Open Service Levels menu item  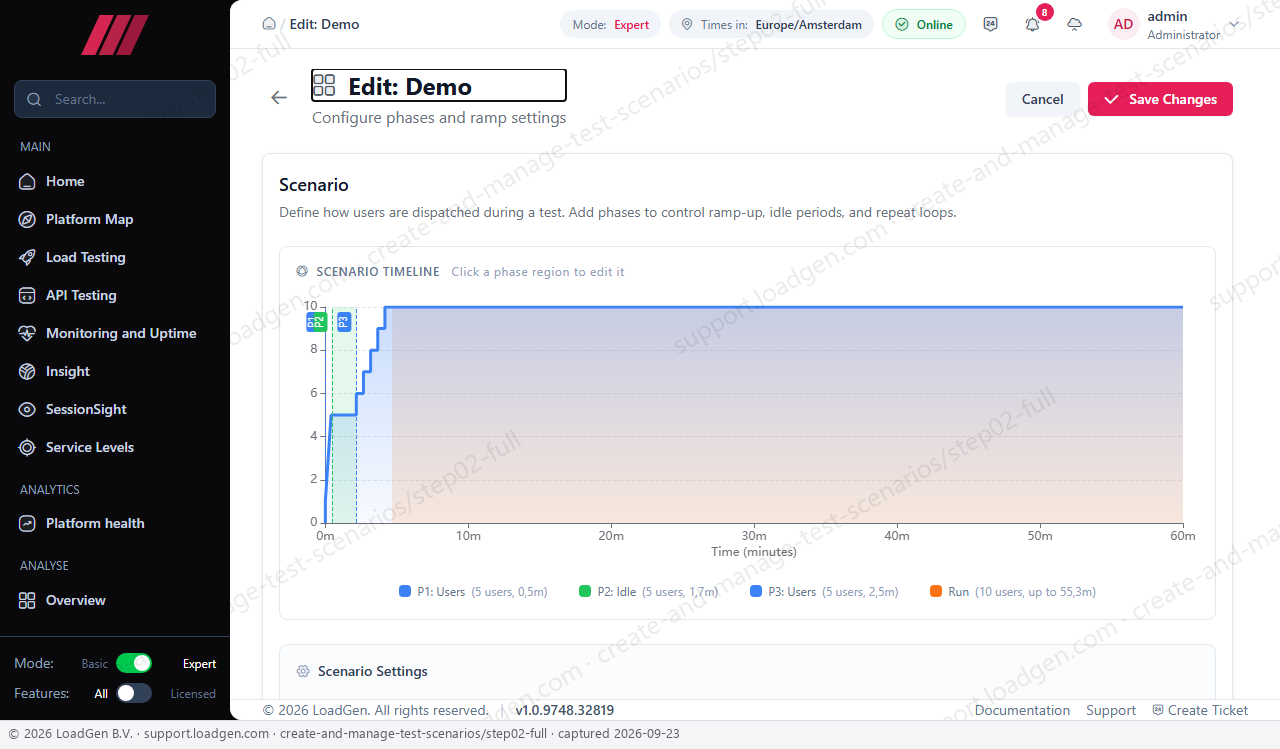pyautogui.click(x=115, y=447)
